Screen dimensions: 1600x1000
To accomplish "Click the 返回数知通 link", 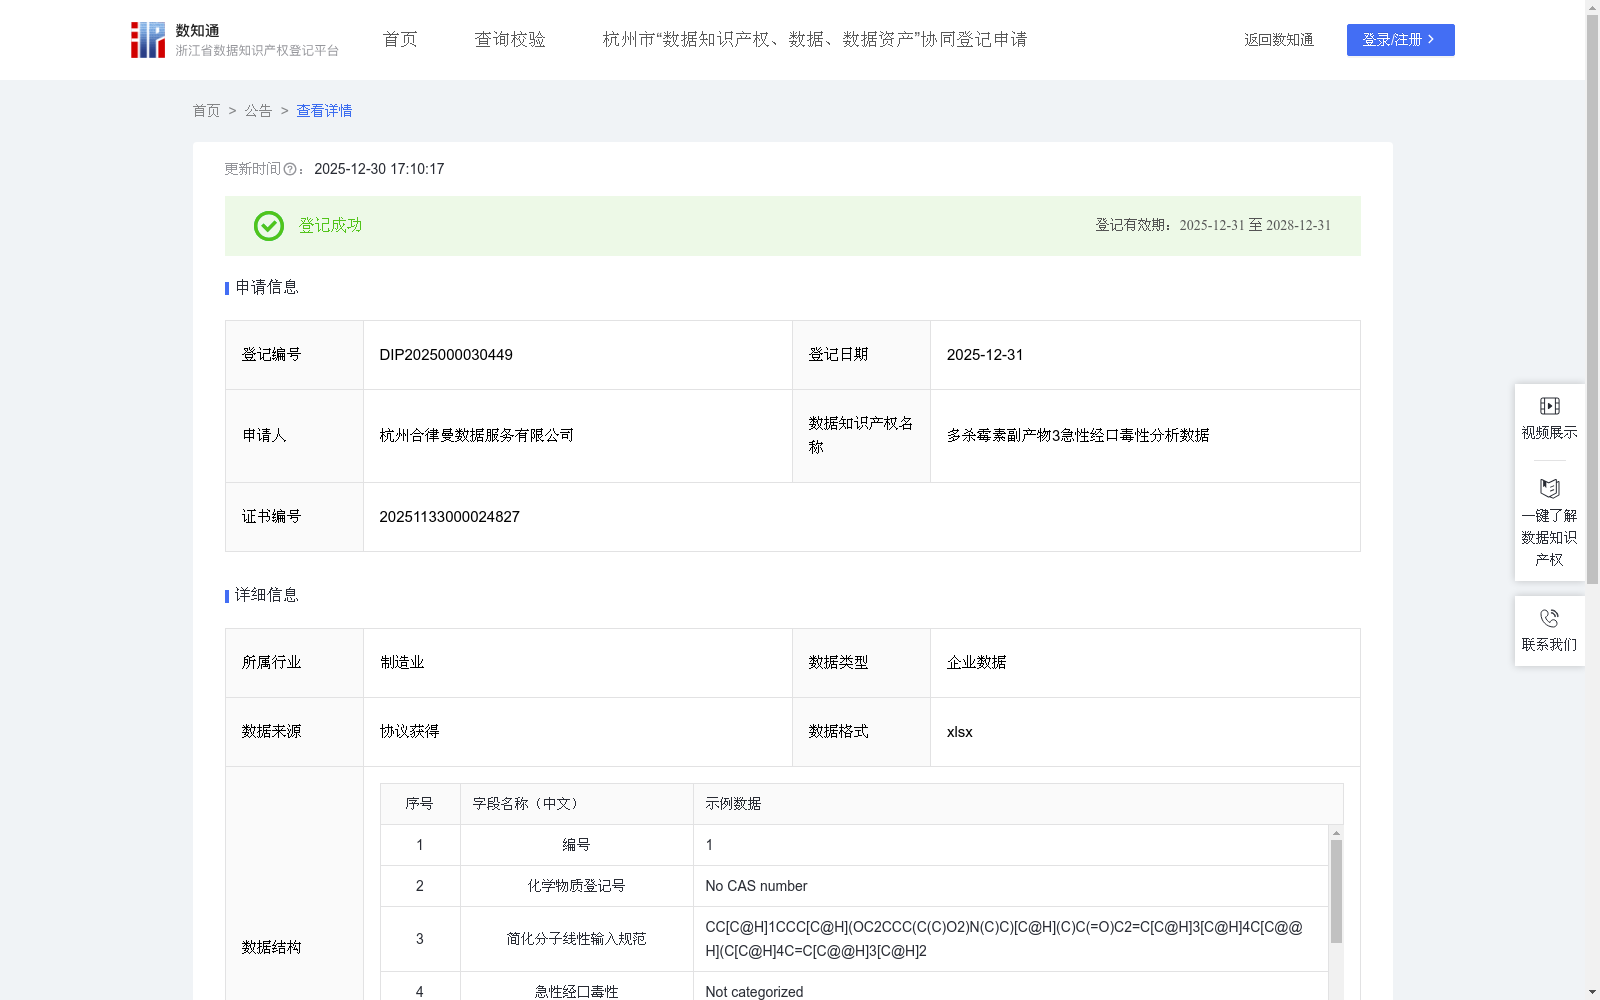I will click(x=1279, y=40).
